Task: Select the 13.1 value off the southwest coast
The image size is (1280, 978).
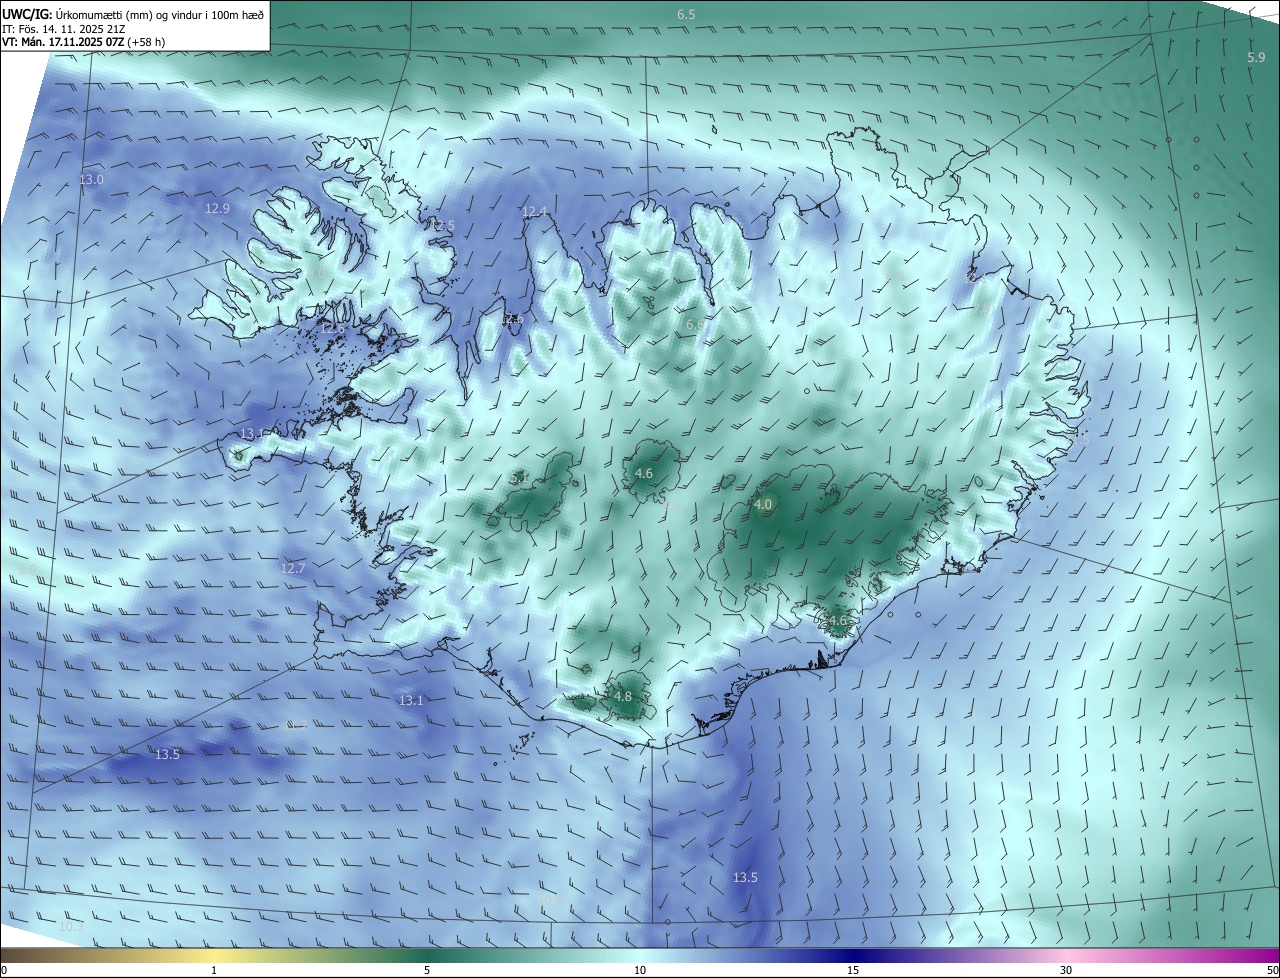Action: [x=411, y=701]
